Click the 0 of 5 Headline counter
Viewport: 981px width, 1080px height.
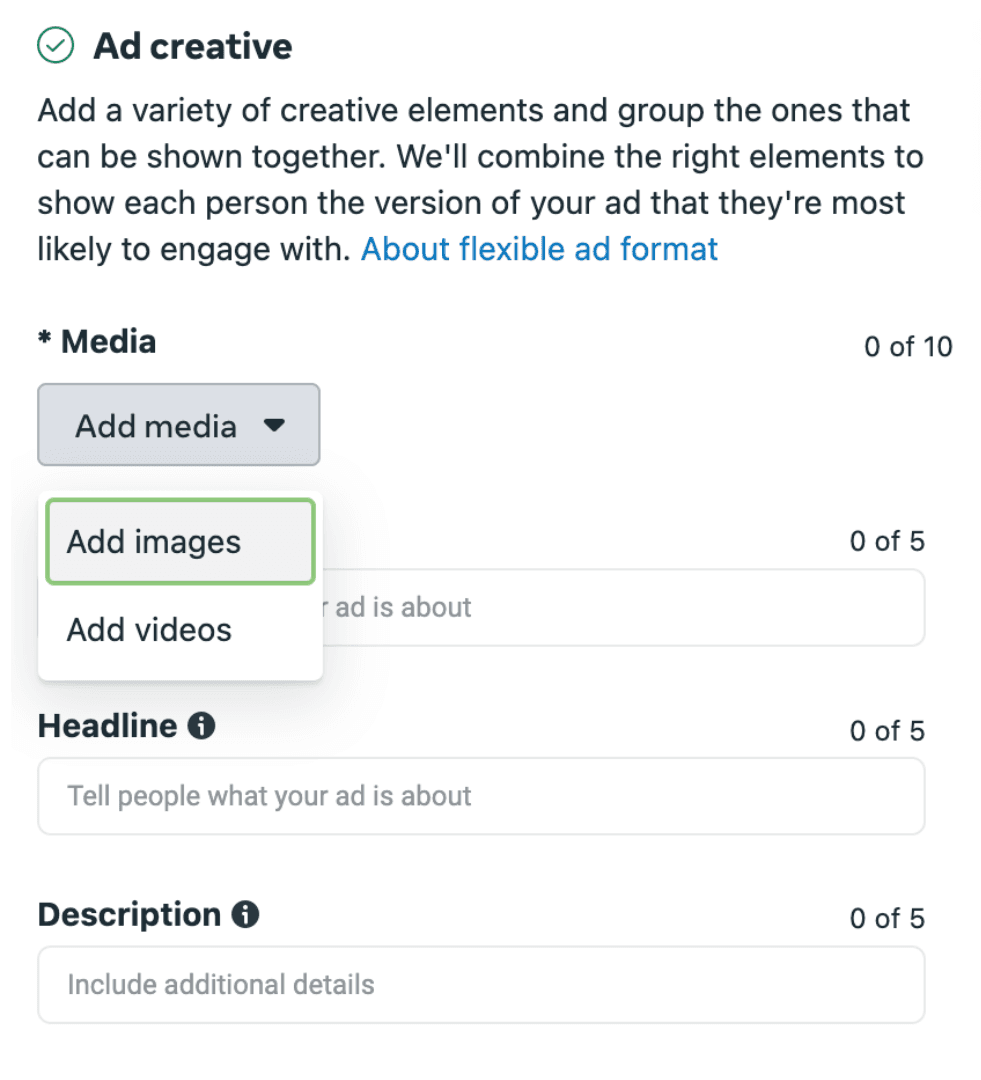point(886,731)
